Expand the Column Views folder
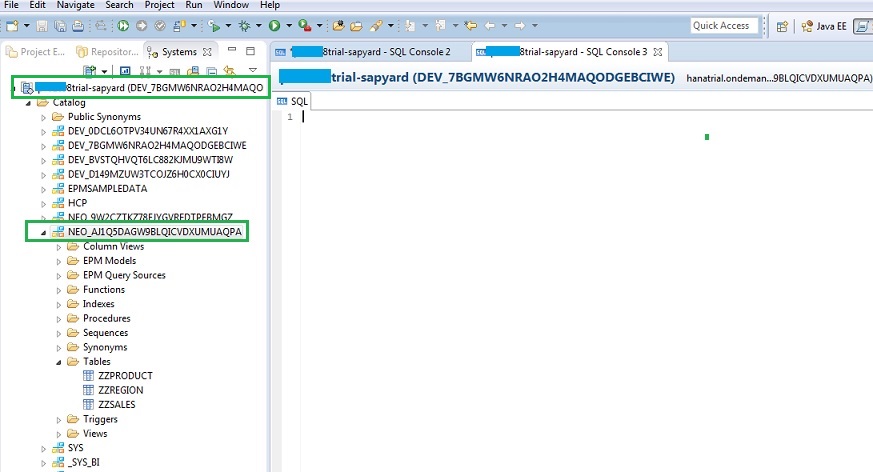This screenshot has width=873, height=472. click(x=58, y=247)
